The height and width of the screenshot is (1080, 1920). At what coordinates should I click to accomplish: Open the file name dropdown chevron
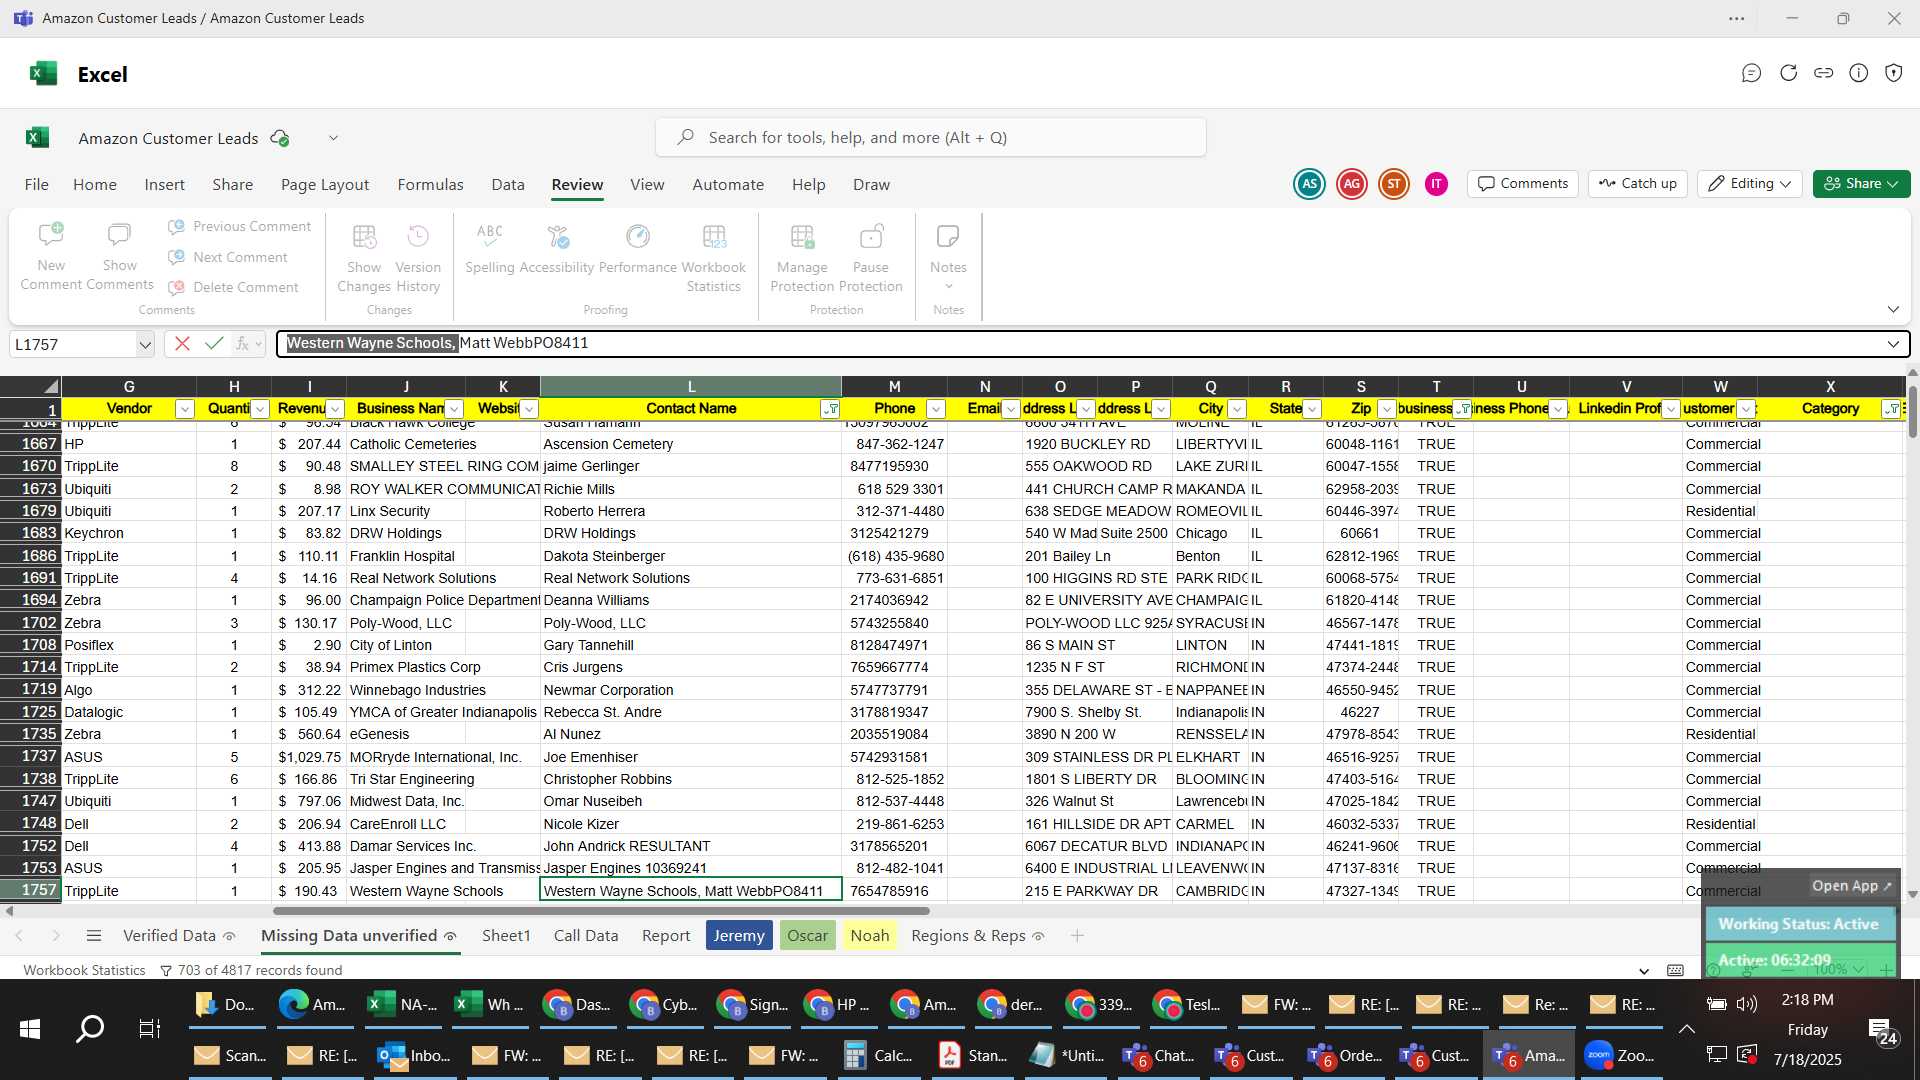tap(333, 138)
